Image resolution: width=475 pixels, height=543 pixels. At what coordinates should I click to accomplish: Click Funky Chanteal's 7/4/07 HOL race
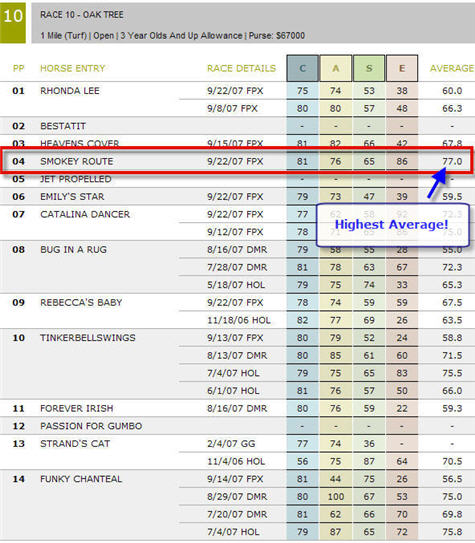[233, 532]
